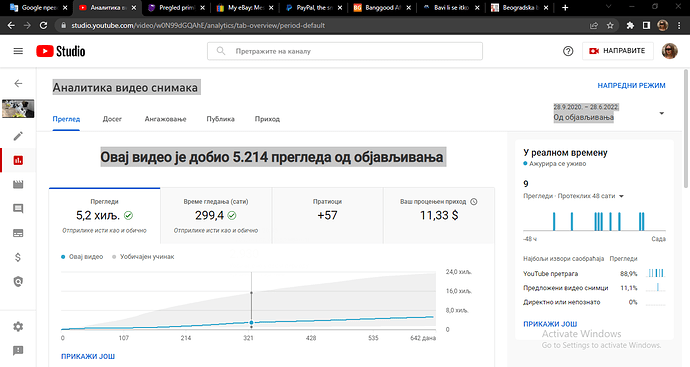Select the Пратиоци metric card
The height and width of the screenshot is (367, 690).
327,216
